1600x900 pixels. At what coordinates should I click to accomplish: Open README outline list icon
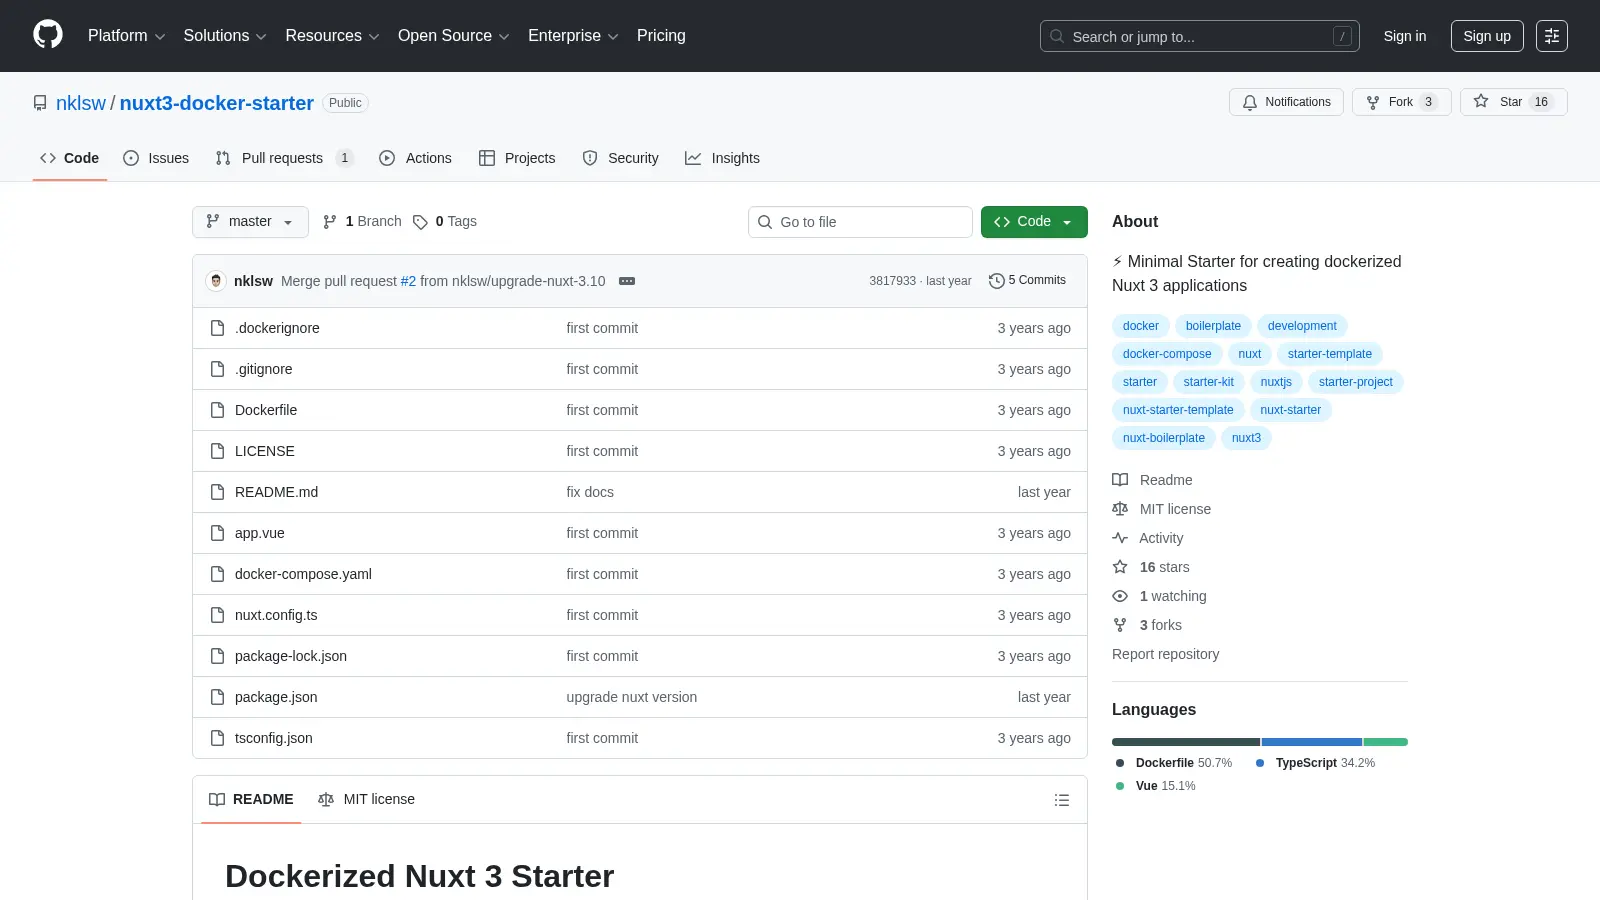pos(1062,800)
